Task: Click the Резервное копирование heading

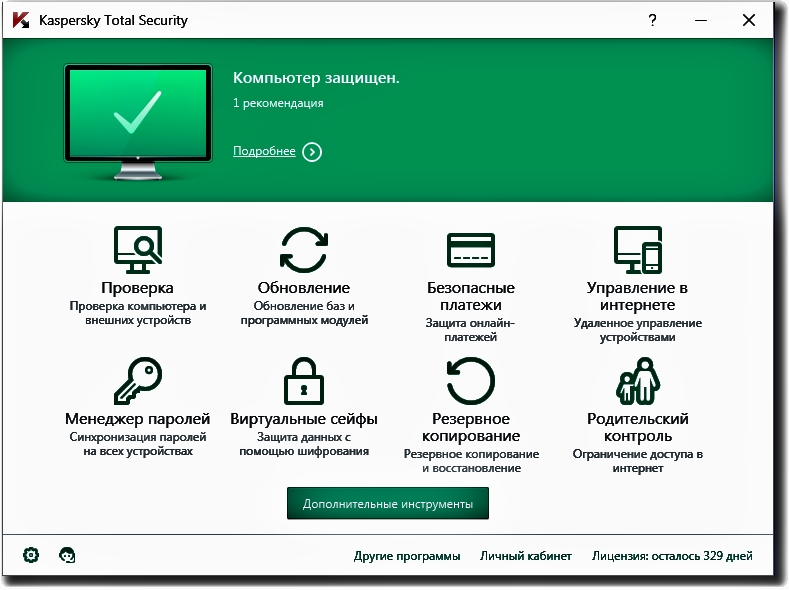Action: coord(471,428)
